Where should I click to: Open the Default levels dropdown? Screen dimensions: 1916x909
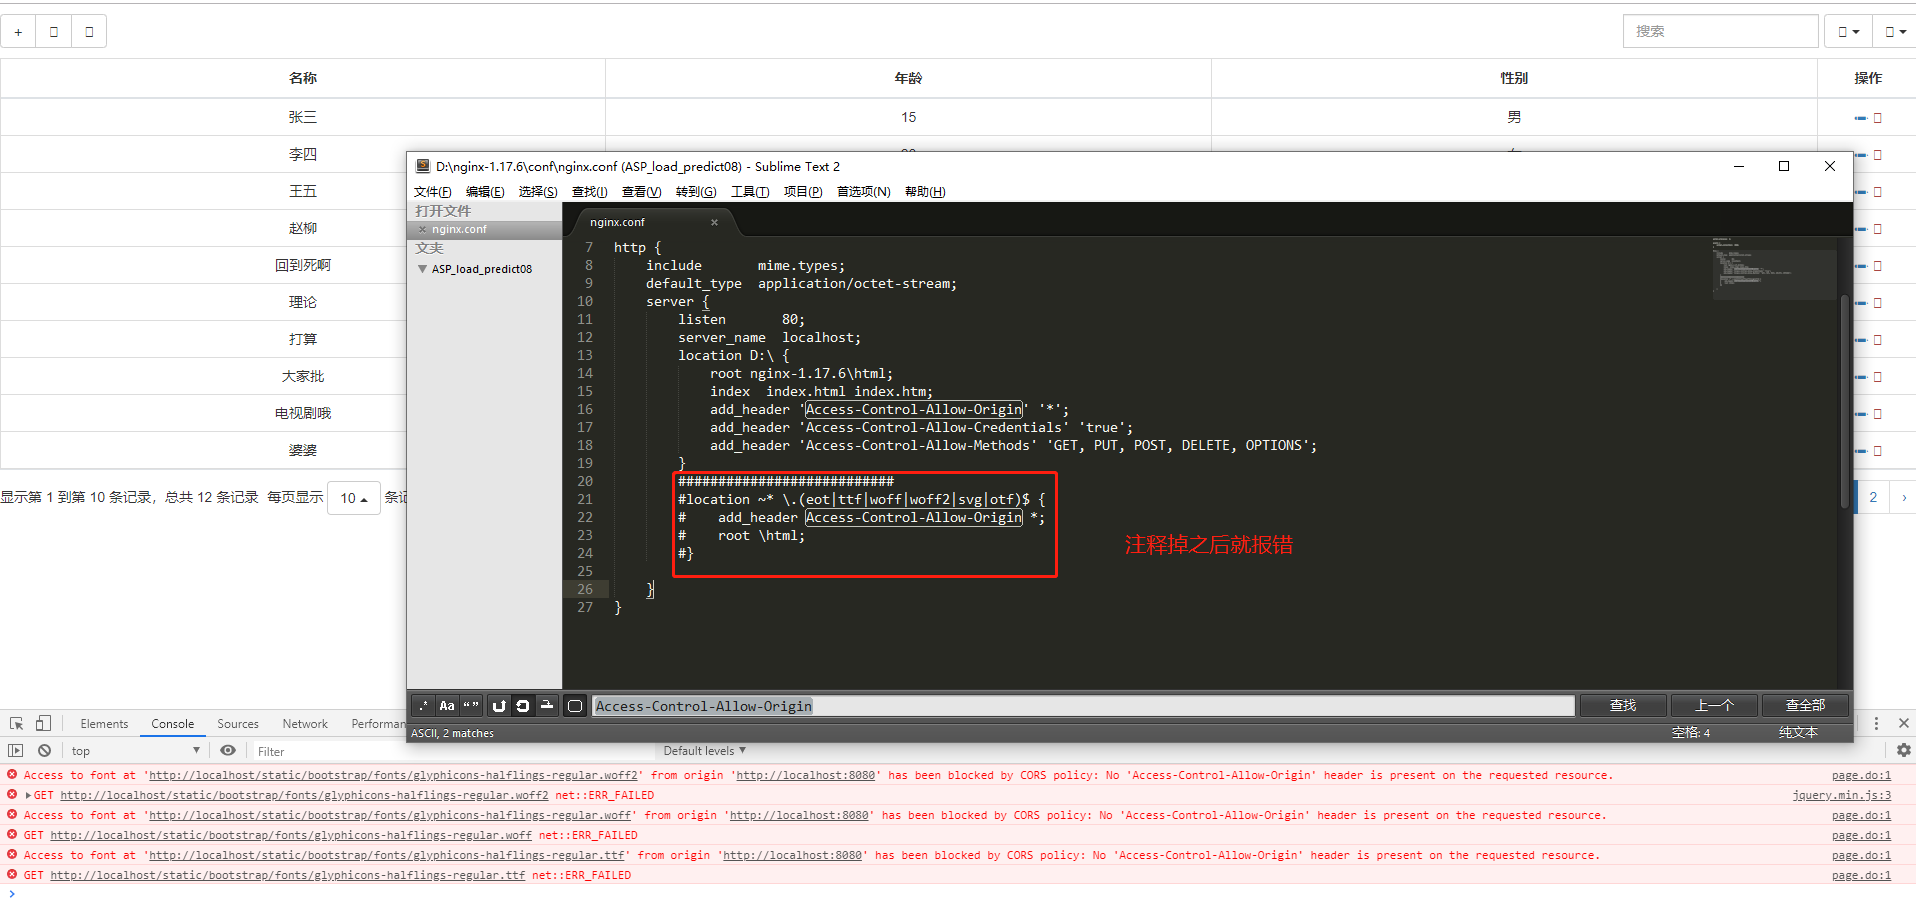[x=703, y=750]
